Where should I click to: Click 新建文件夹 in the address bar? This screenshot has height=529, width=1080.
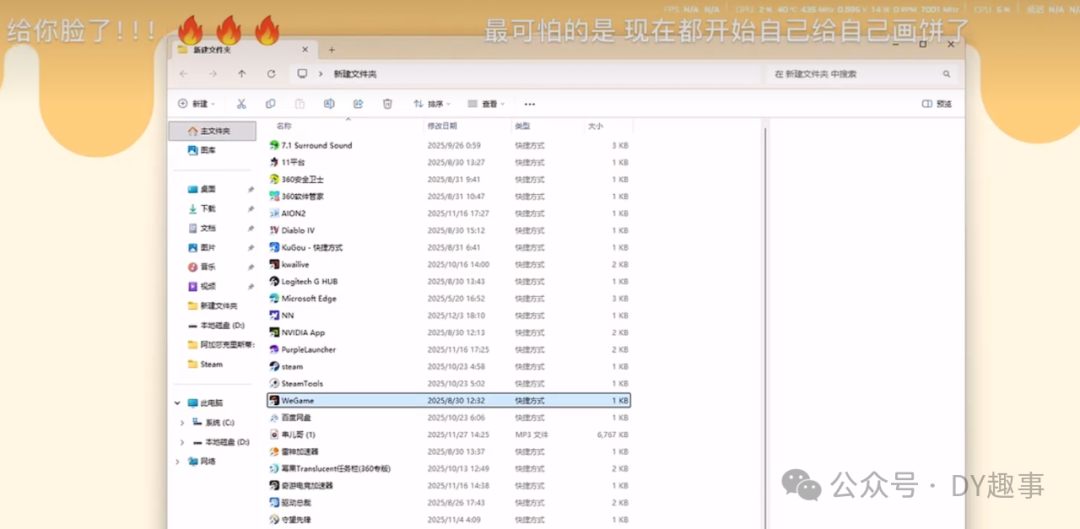[x=355, y=74]
